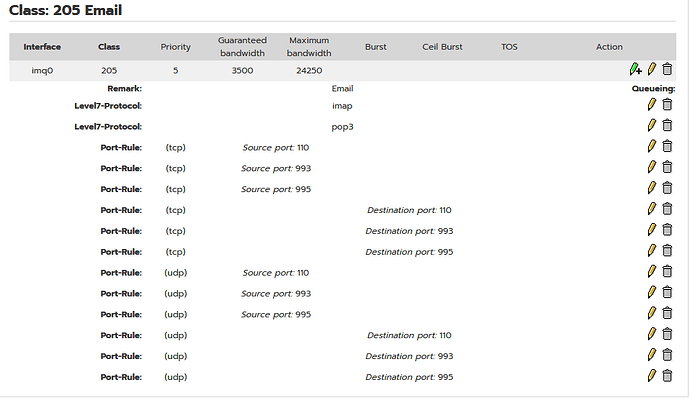Delete the Level7-Protocol pop3 entry
This screenshot has width=690, height=408.
click(x=668, y=125)
